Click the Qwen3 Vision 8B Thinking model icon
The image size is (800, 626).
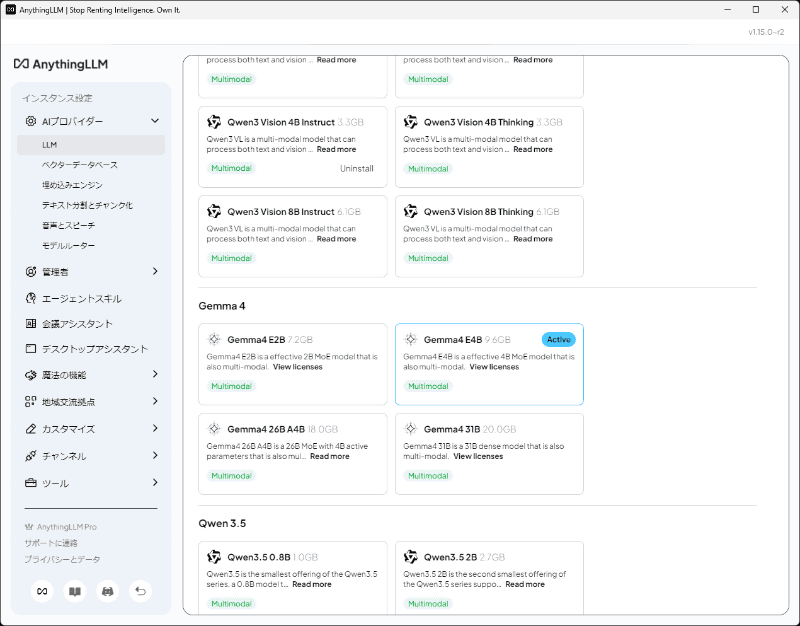411,211
